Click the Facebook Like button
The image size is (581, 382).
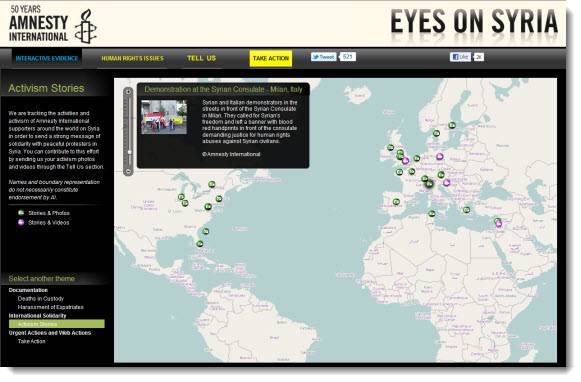click(460, 57)
